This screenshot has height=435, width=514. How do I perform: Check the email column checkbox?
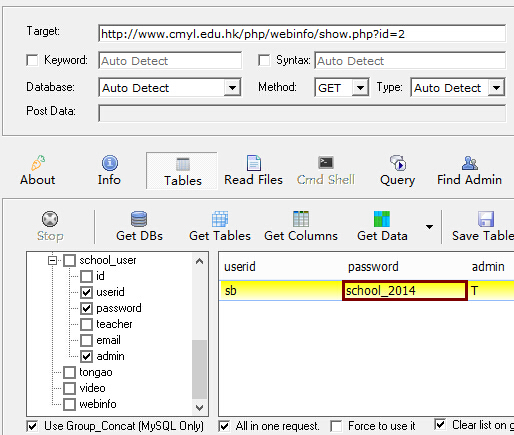click(x=86, y=340)
